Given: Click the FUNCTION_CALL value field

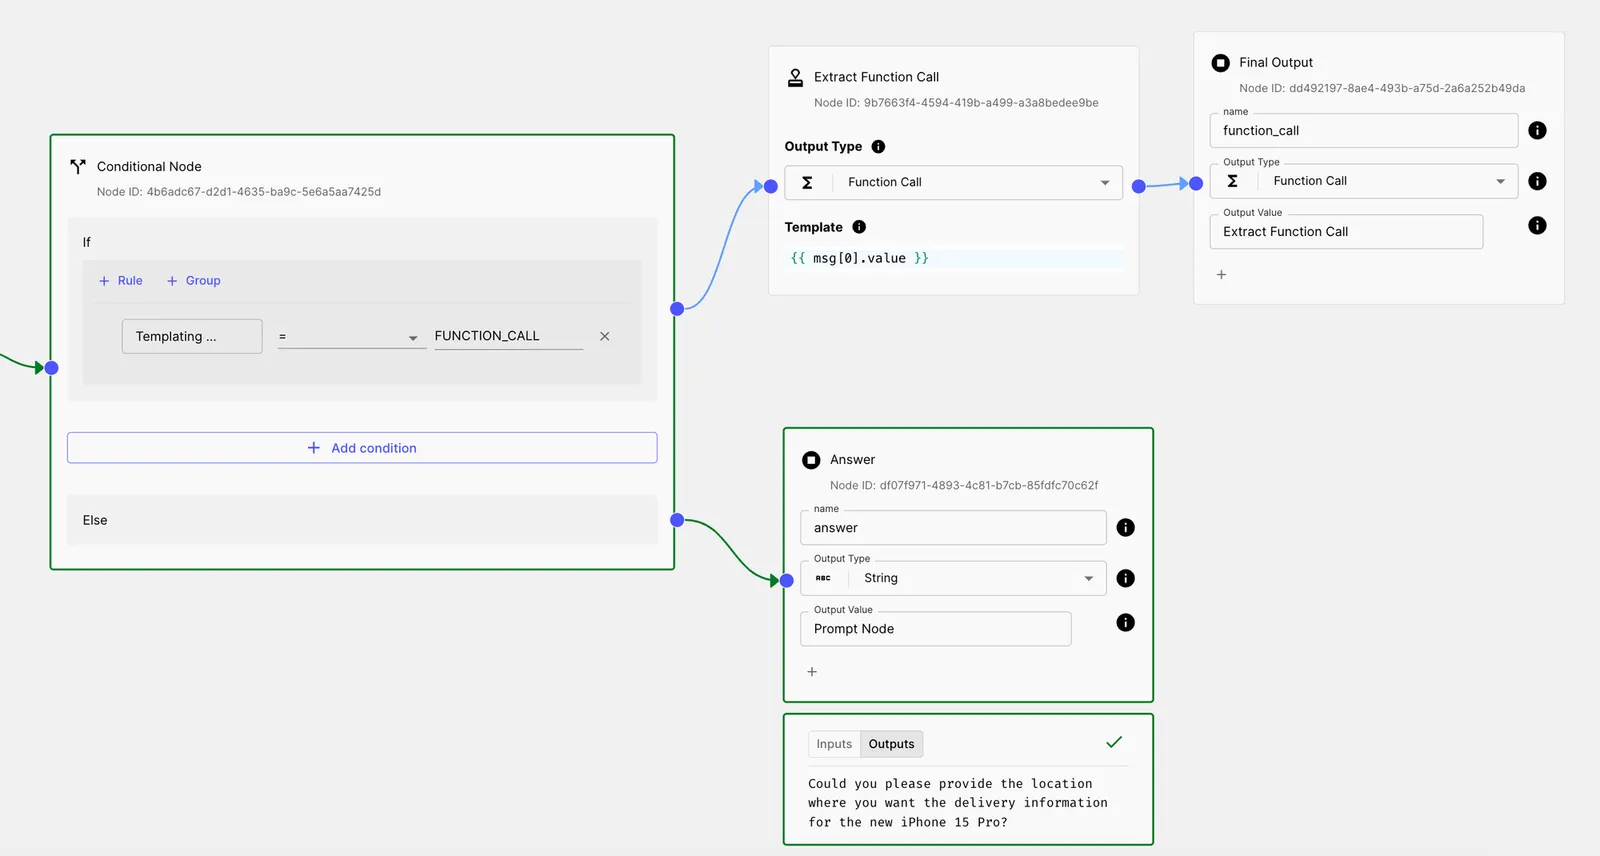Looking at the screenshot, I should tap(508, 337).
